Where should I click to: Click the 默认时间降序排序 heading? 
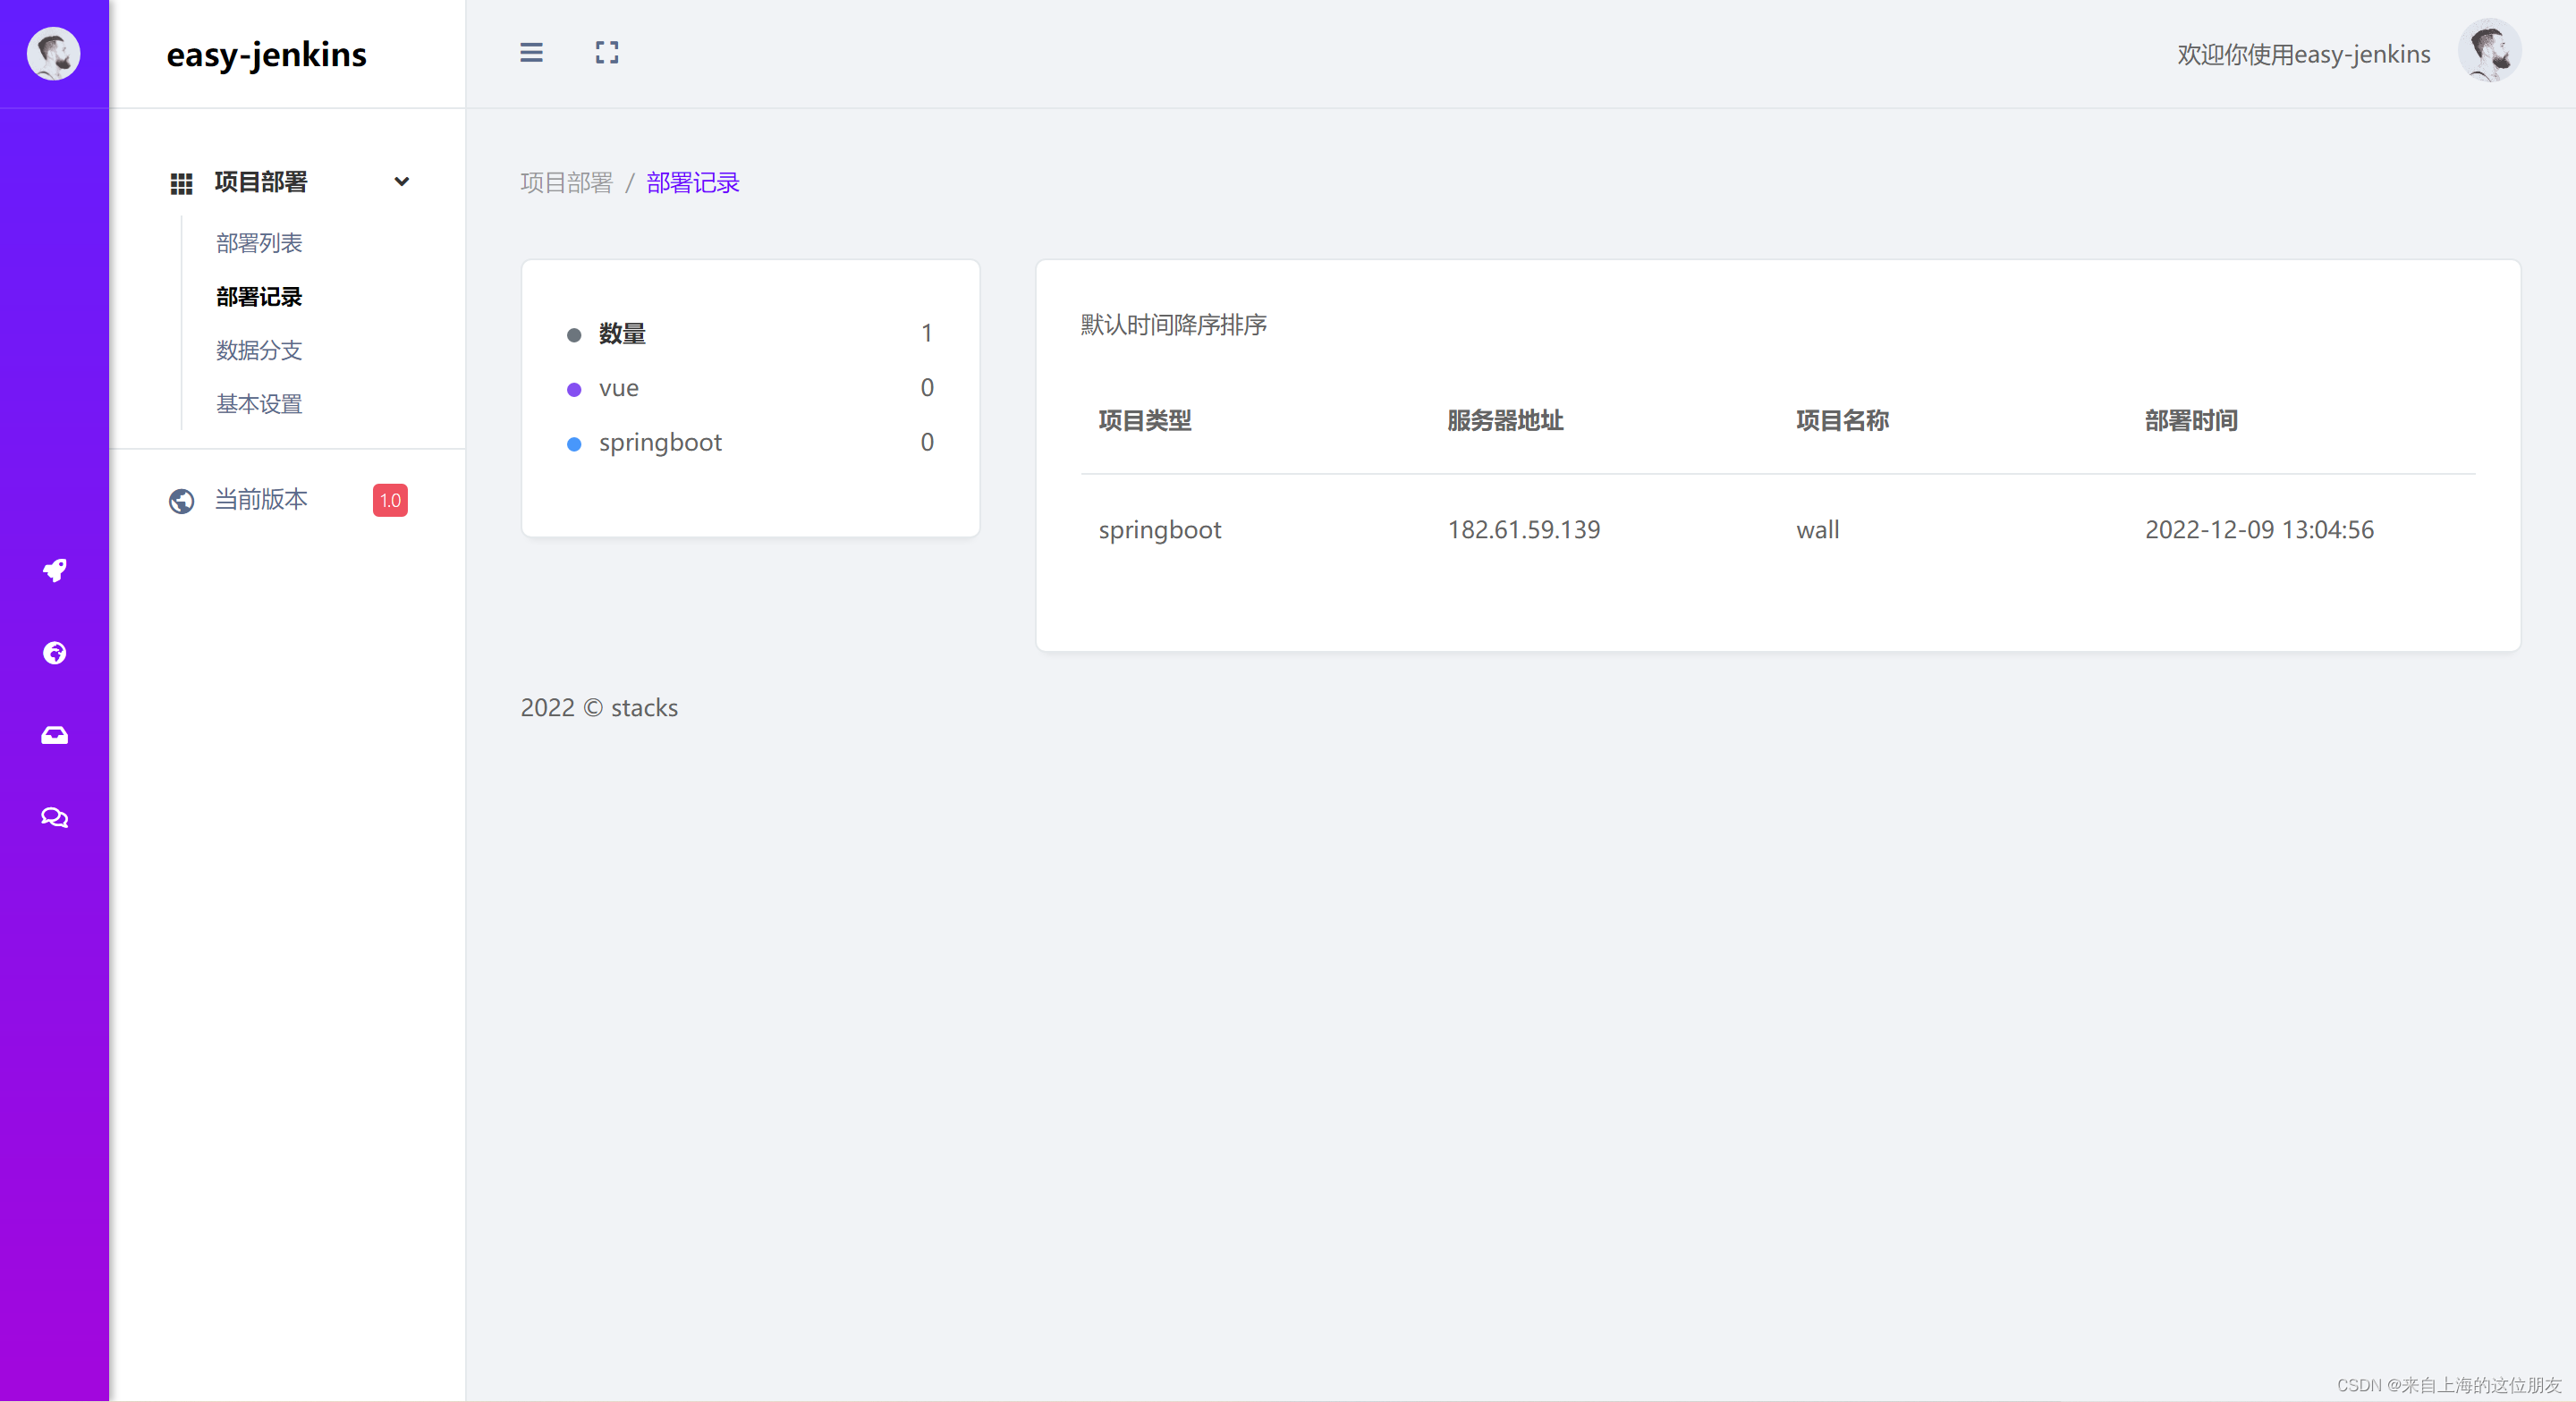tap(1174, 324)
